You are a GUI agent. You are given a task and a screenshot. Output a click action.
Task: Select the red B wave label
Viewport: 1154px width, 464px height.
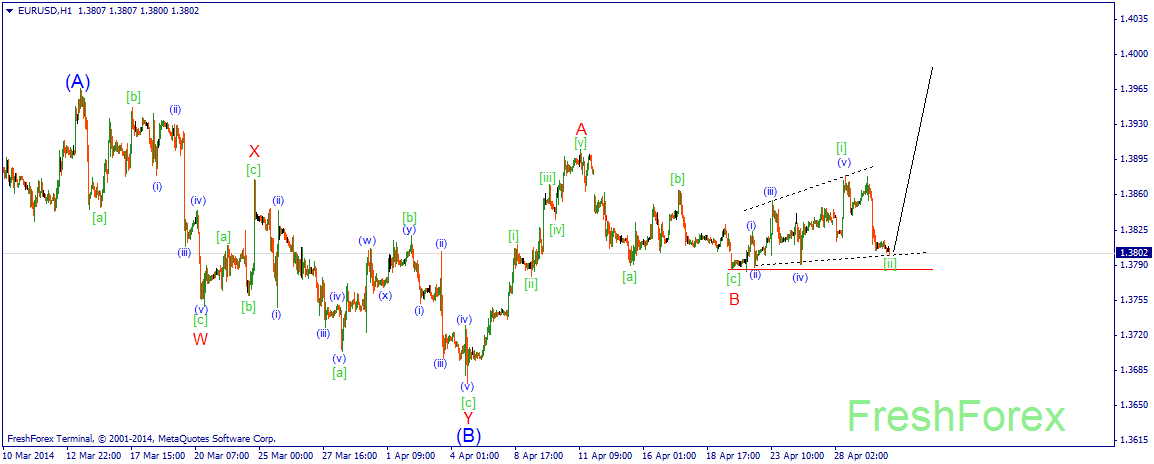(734, 299)
